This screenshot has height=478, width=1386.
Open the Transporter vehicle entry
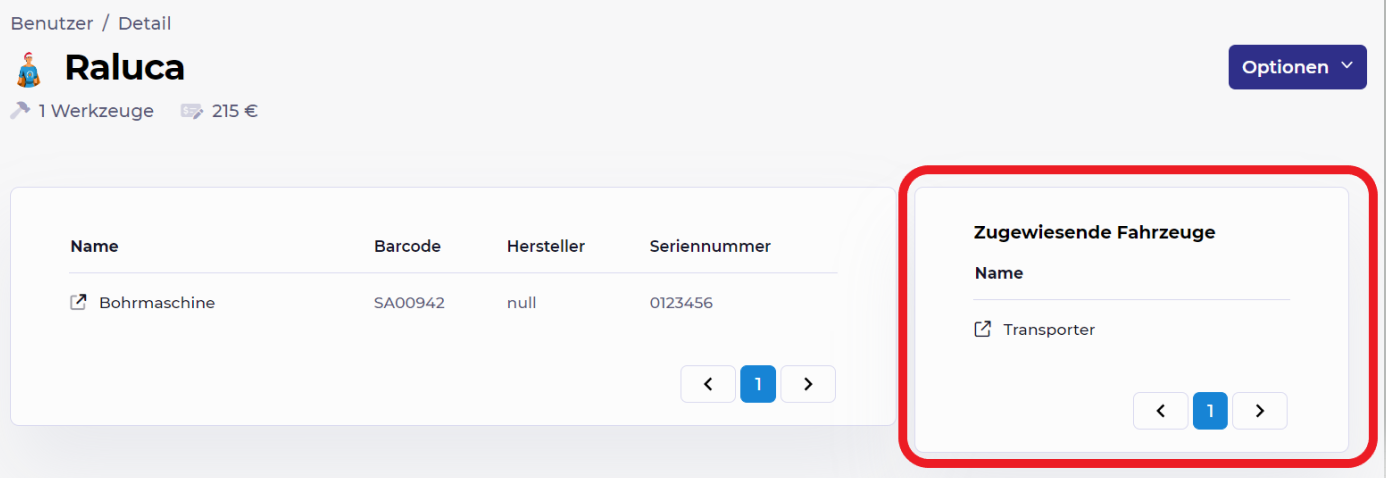click(x=1049, y=329)
